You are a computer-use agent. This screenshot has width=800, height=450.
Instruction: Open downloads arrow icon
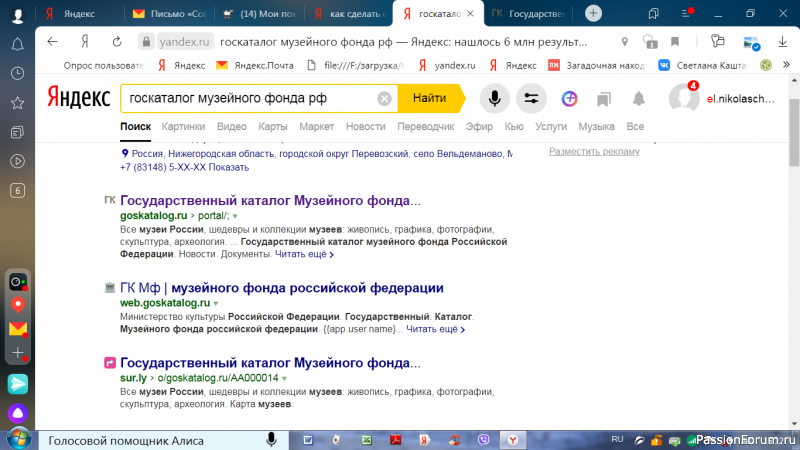(783, 42)
